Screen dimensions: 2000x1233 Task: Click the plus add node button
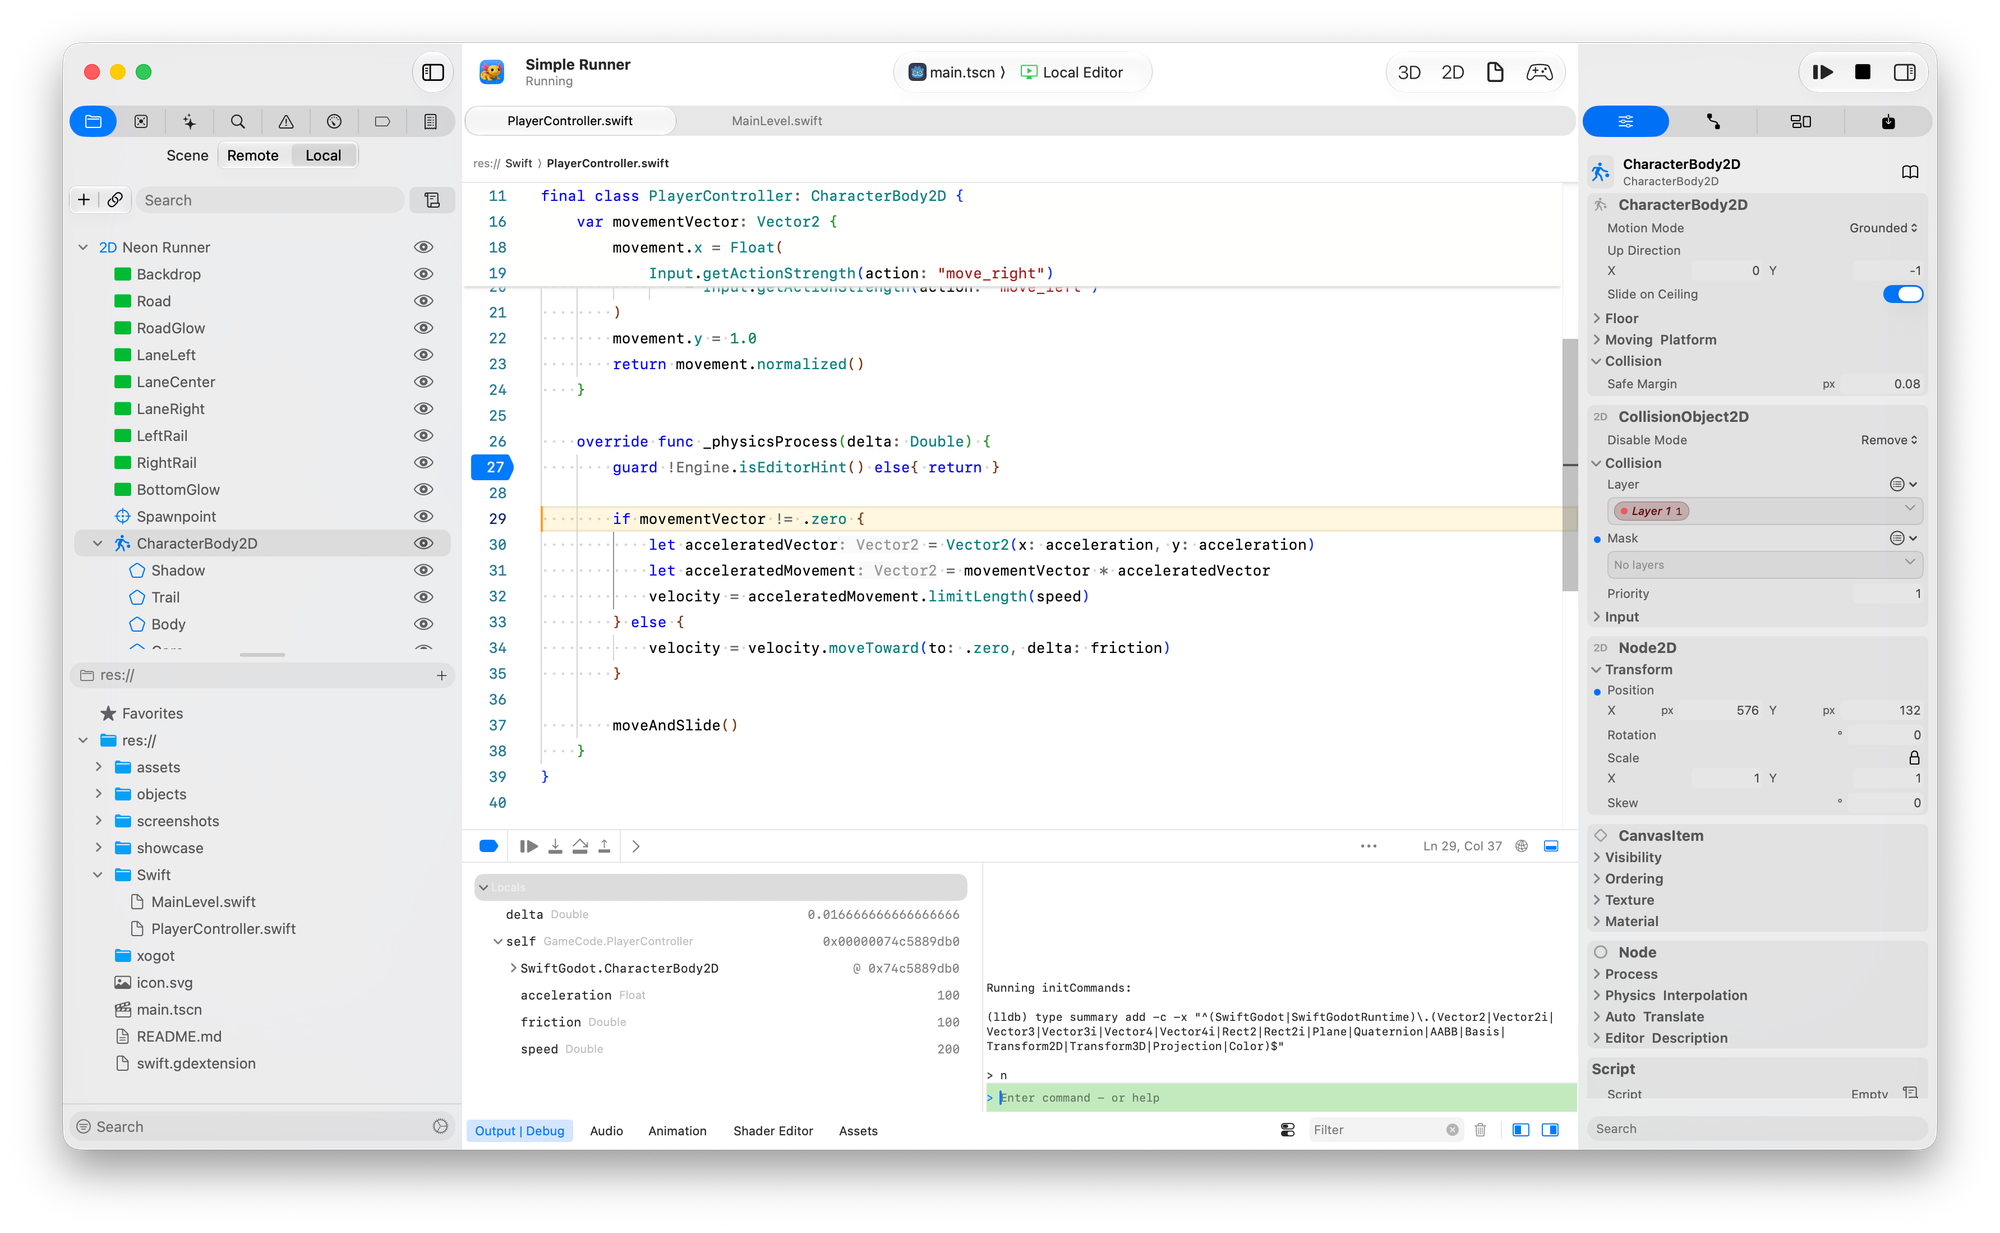[x=84, y=200]
